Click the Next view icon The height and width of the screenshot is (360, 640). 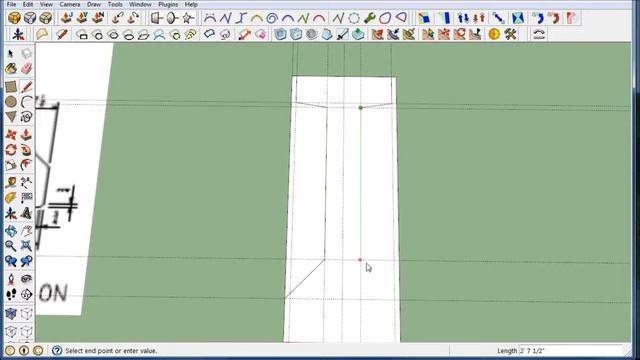27,261
